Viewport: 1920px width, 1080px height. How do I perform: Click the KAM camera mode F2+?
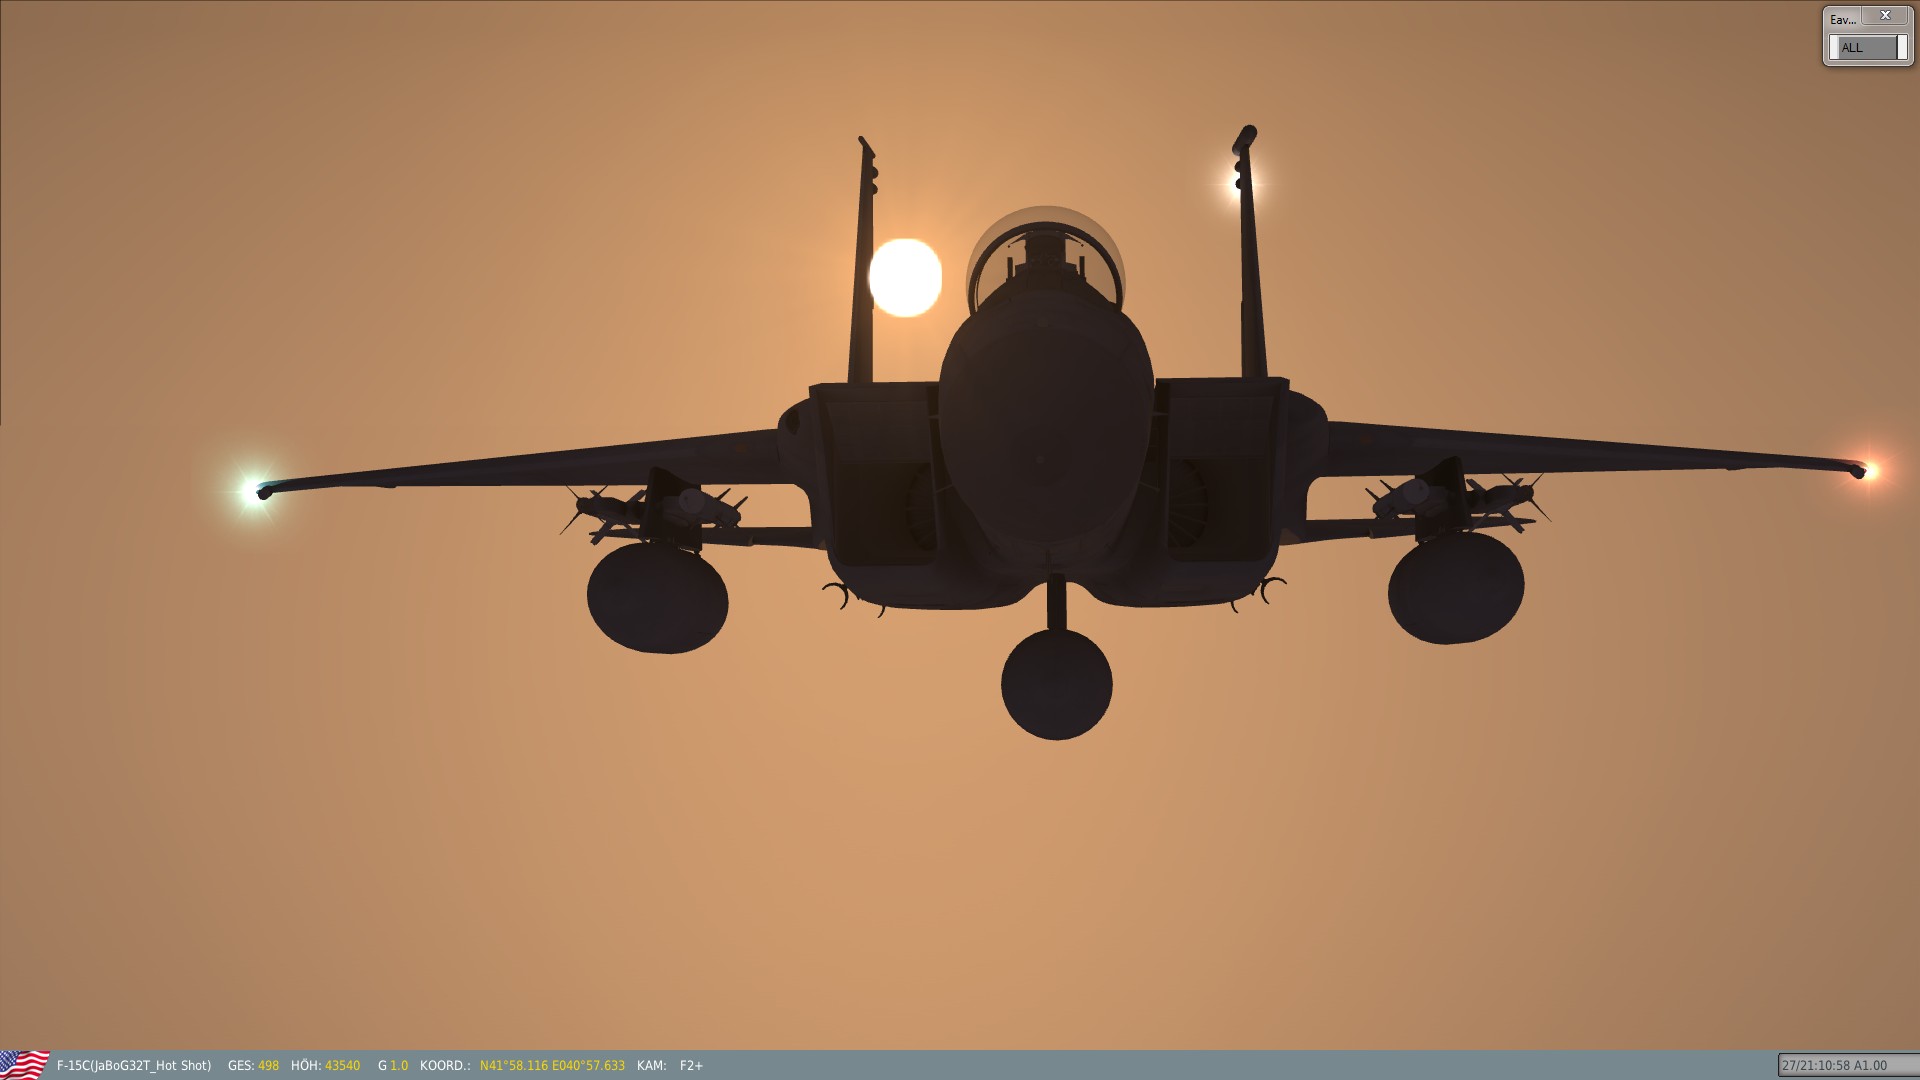691,1066
